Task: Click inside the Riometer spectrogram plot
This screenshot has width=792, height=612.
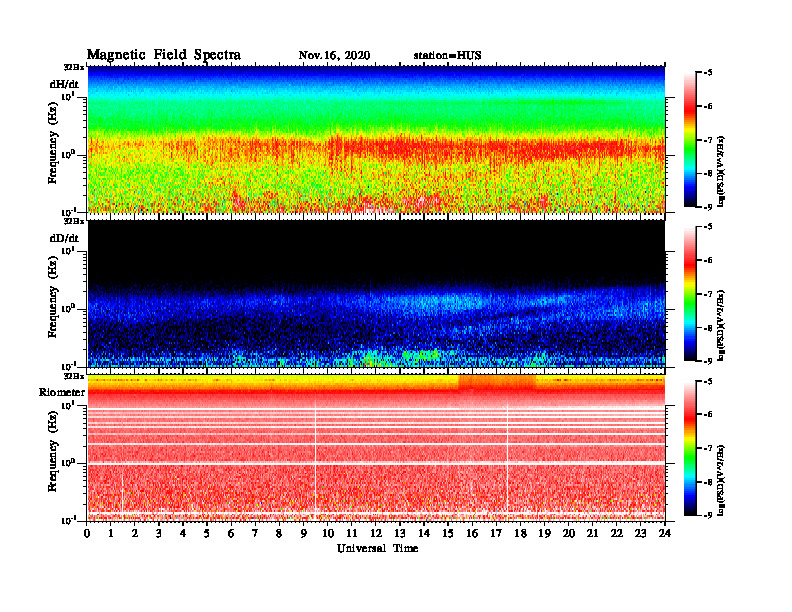Action: (376, 448)
